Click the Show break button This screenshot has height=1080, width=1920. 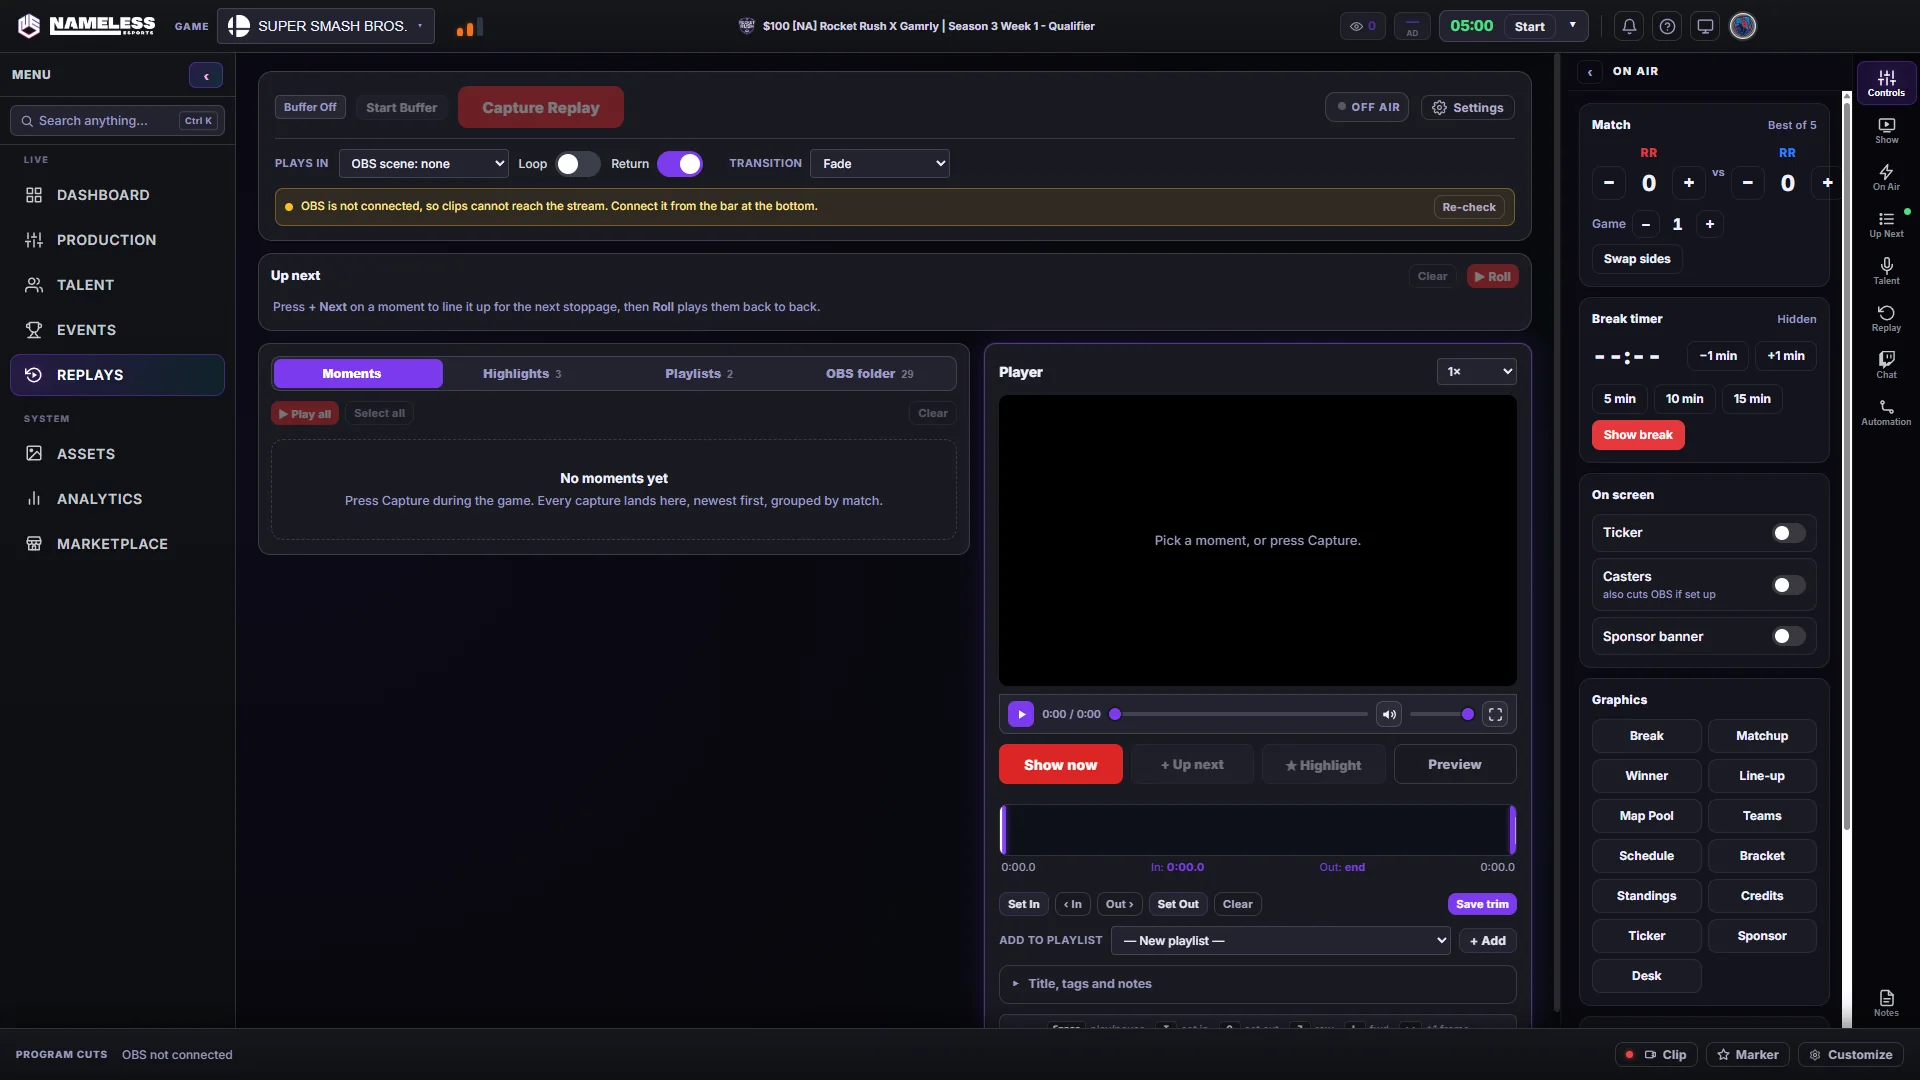point(1638,435)
